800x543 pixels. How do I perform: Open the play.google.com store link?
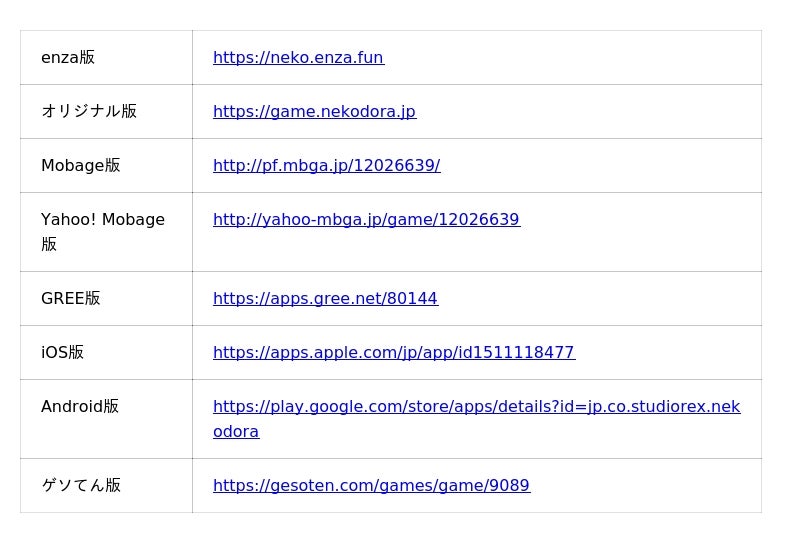(476, 407)
